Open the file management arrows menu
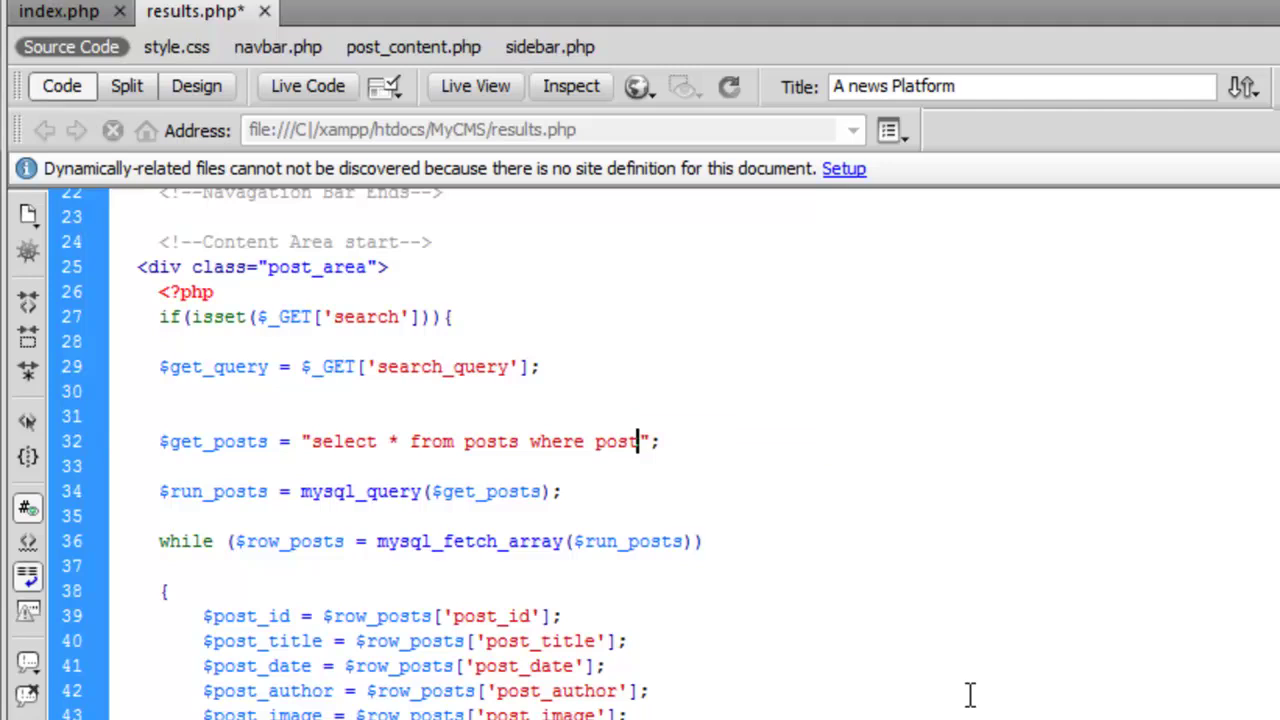The image size is (1280, 720). click(x=1243, y=87)
